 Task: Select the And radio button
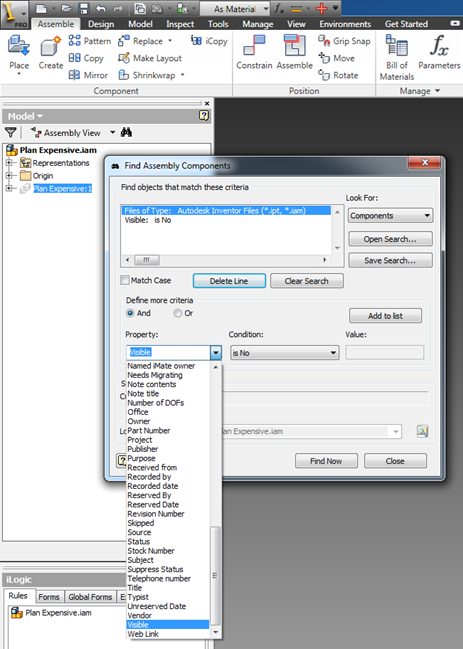(130, 313)
